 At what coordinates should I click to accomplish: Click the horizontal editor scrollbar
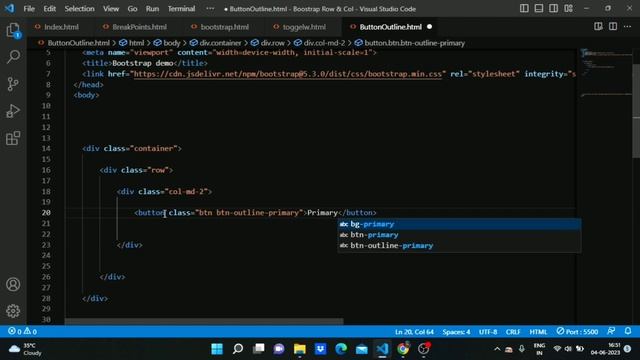tap(204, 321)
